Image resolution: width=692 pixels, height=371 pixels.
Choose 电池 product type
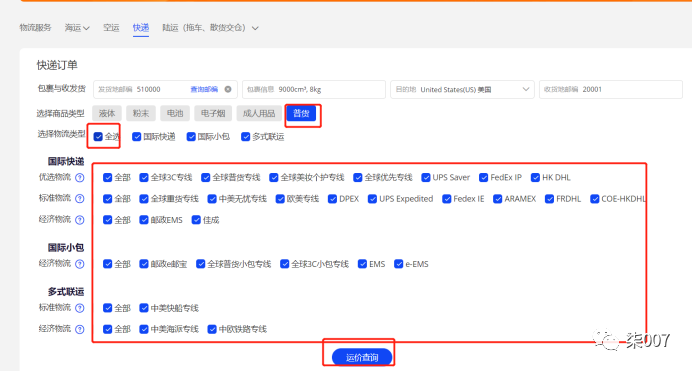click(175, 113)
